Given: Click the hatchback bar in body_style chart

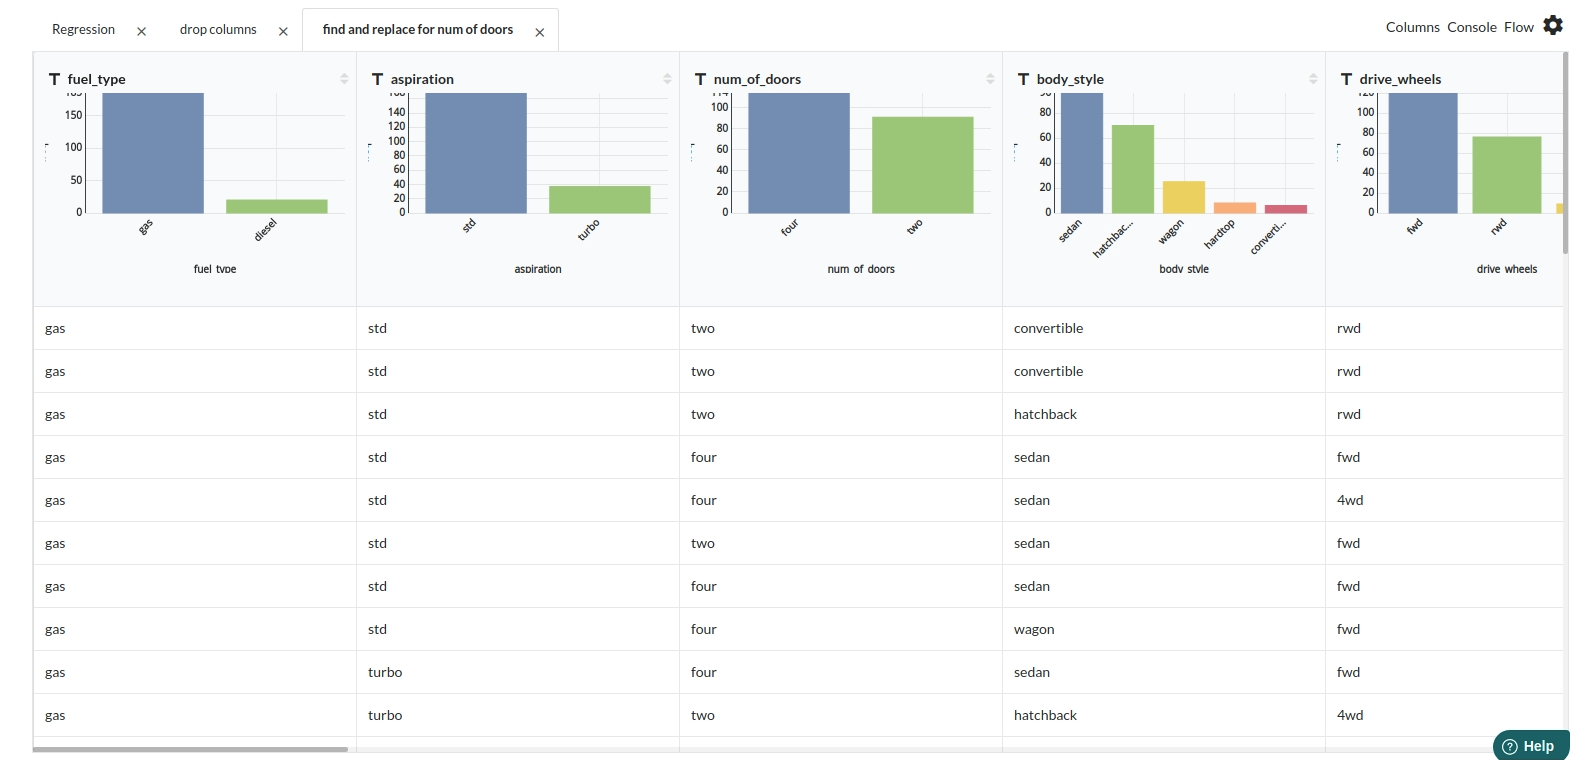Looking at the screenshot, I should coord(1133,169).
